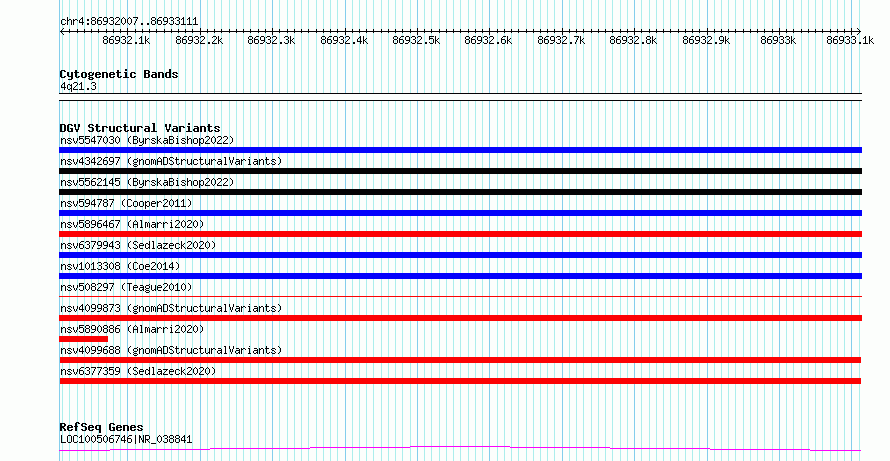The image size is (890, 461).
Task: Click ruler tick labeled 86932.1k
Action: click(x=126, y=40)
